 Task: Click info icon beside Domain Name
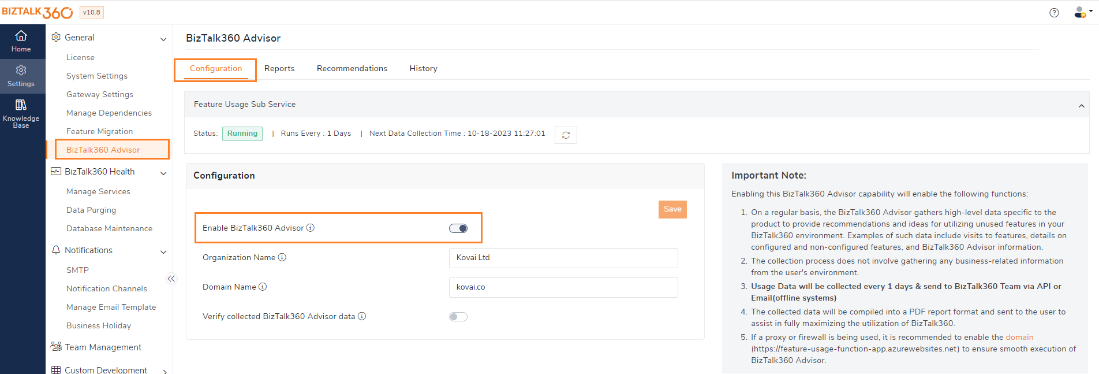262,287
